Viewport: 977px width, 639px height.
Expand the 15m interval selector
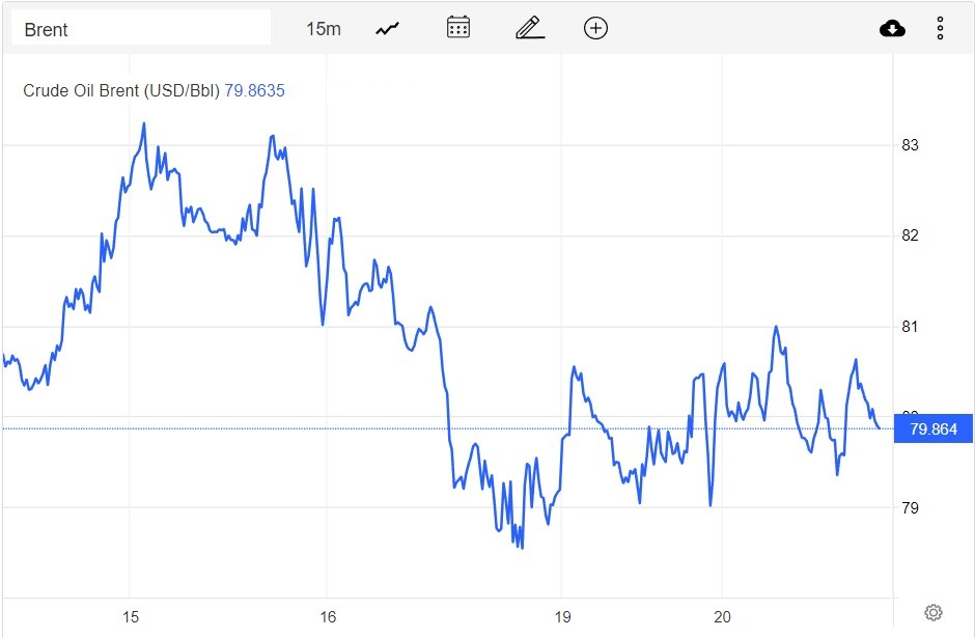pos(323,29)
